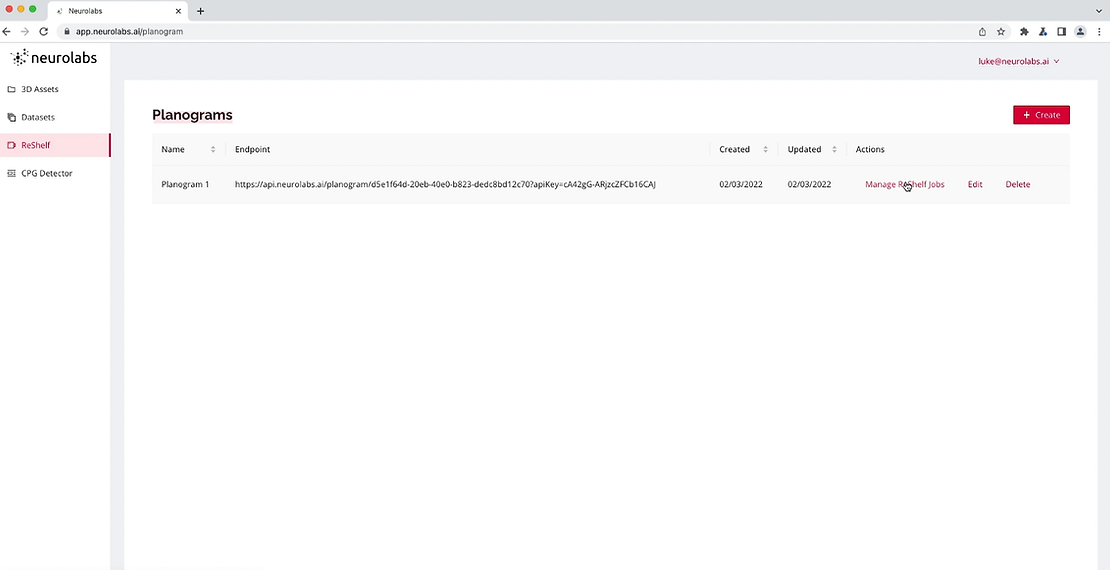Screen dimensions: 1110x570
Task: Click the CPG Detector sidebar icon
Action: point(11,173)
